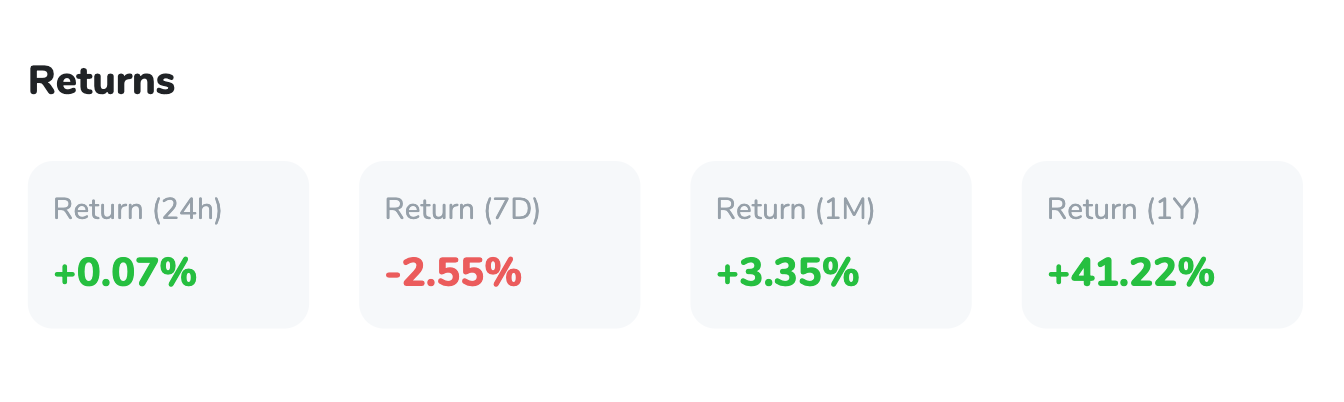This screenshot has height=402, width=1344.
Task: Select the (1Y) period text
Action: (1174, 210)
